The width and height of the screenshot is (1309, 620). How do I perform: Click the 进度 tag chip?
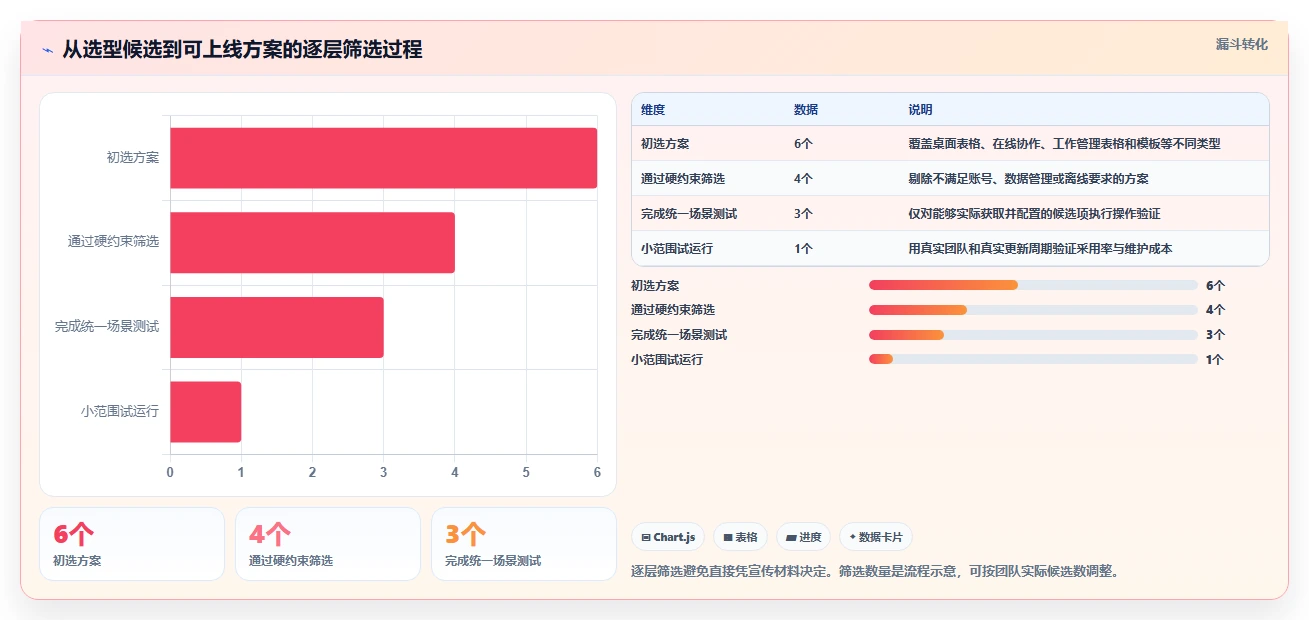pyautogui.click(x=803, y=537)
